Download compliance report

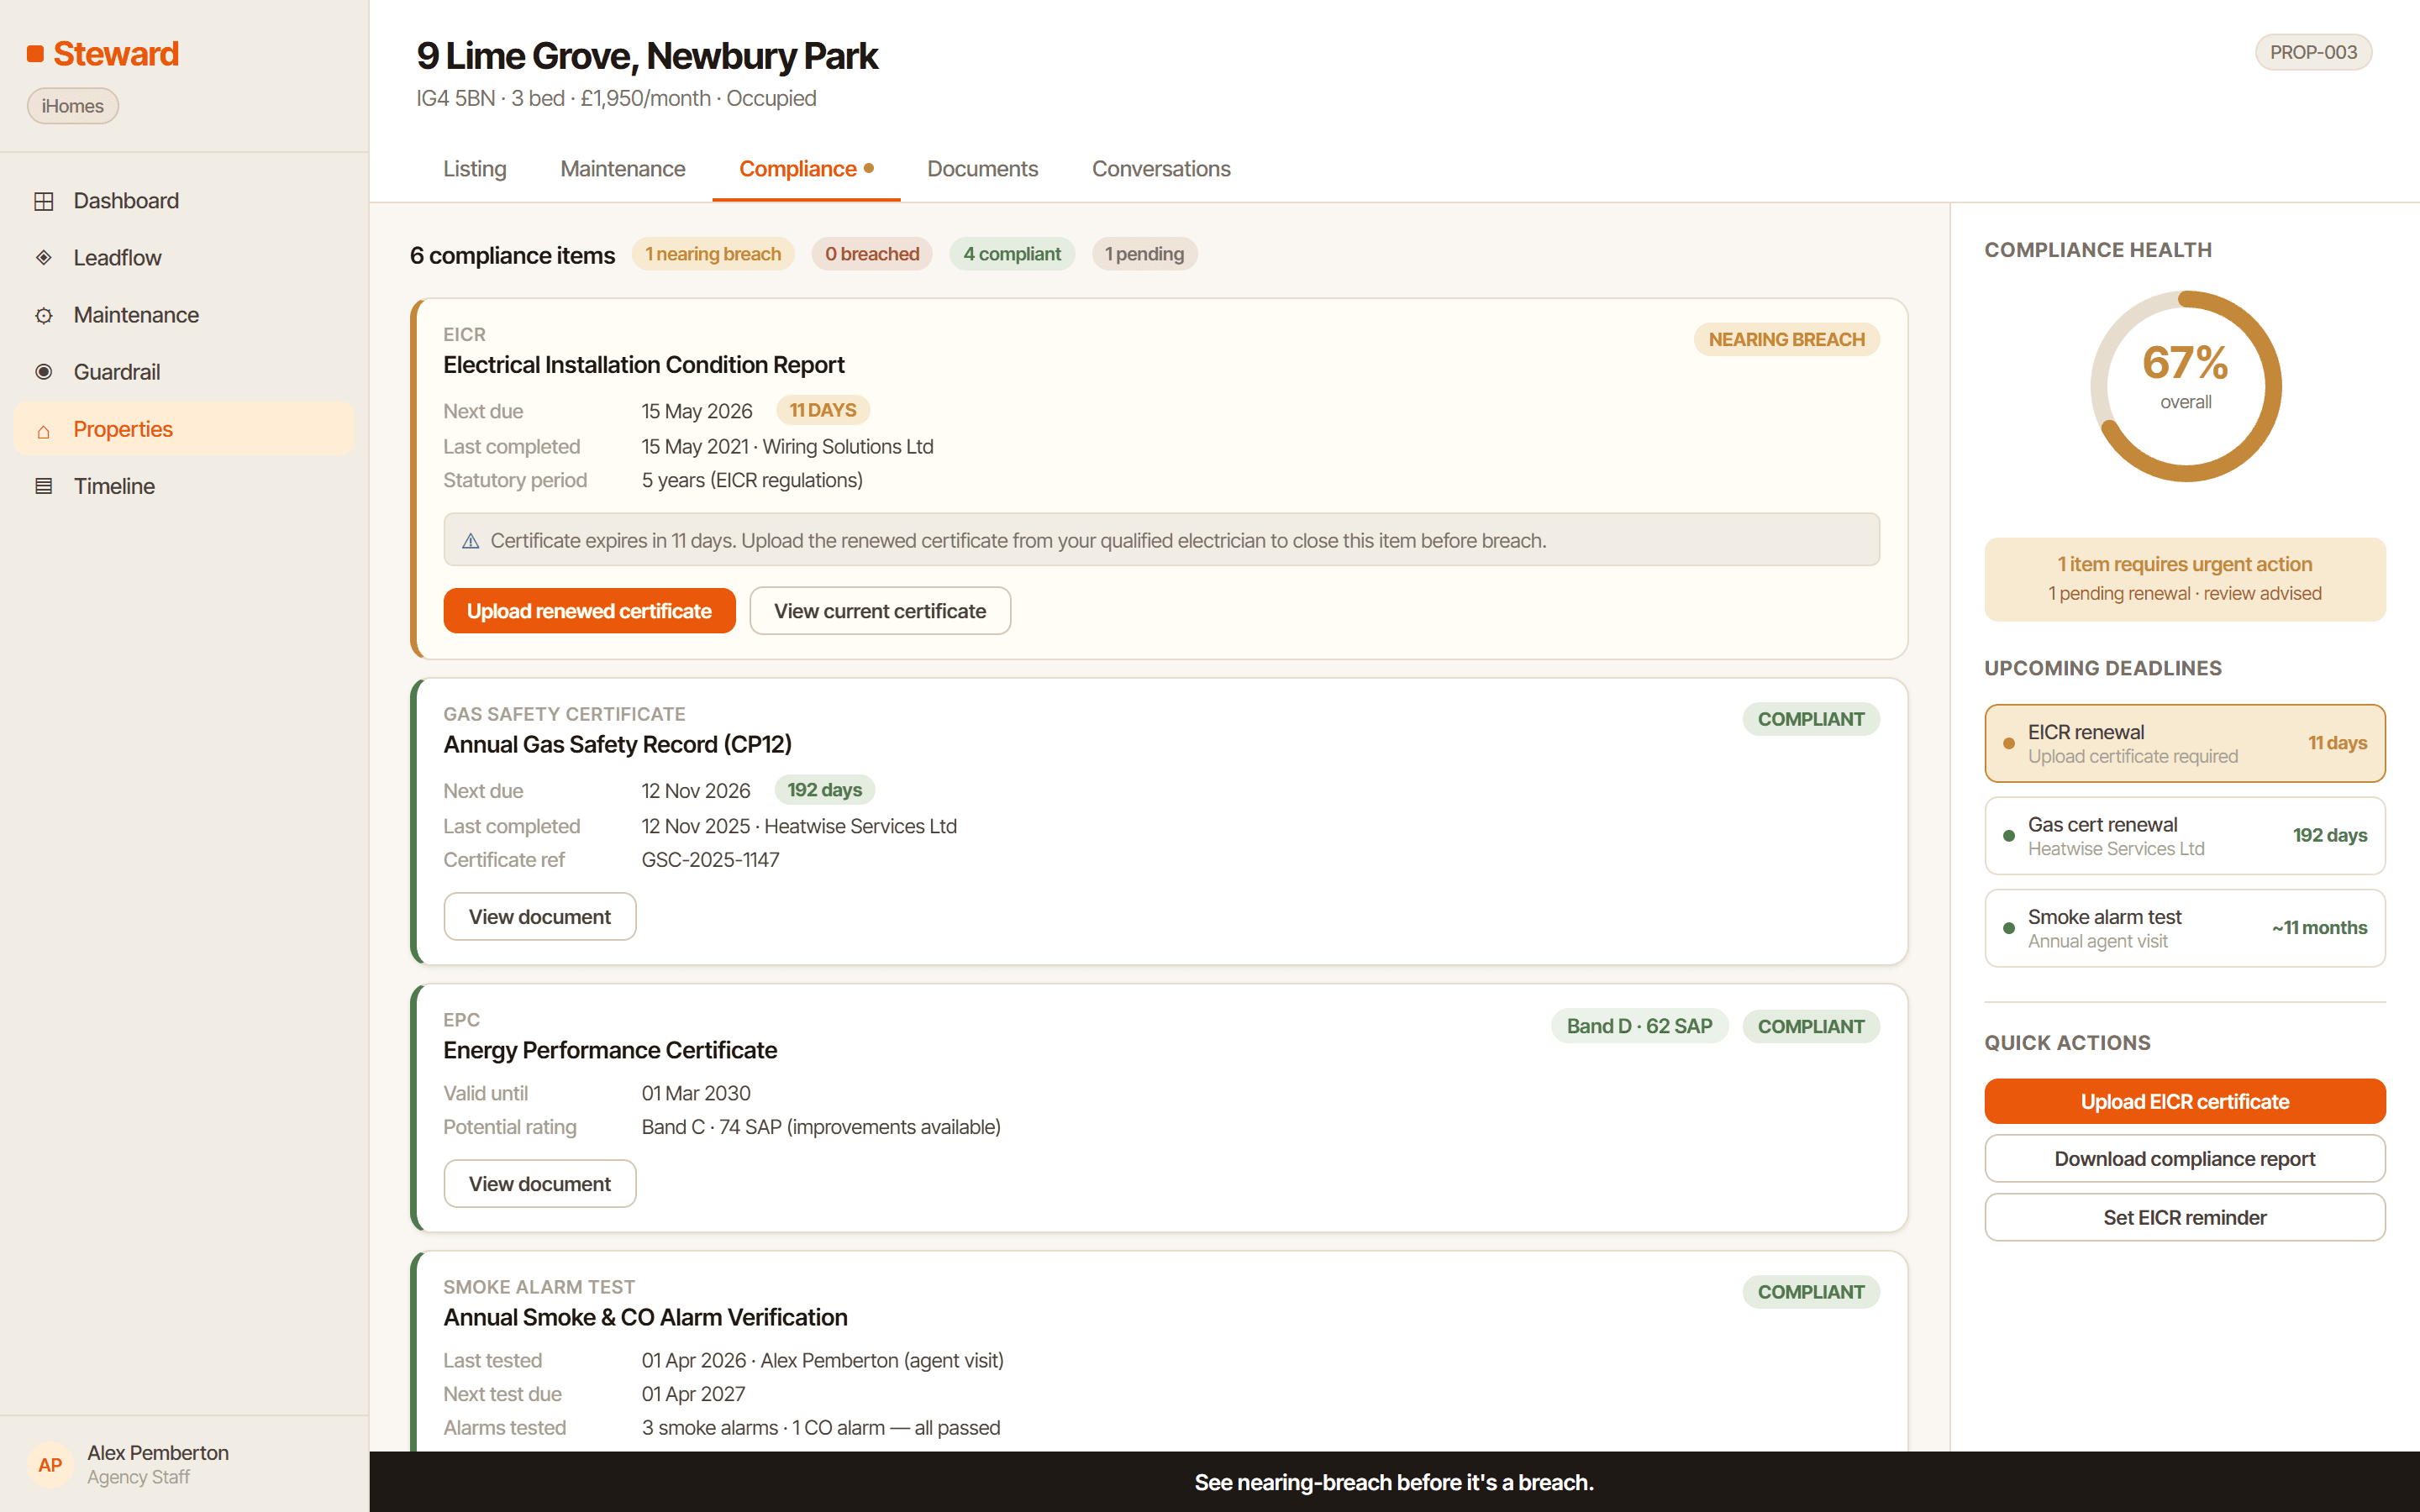[x=2185, y=1159]
